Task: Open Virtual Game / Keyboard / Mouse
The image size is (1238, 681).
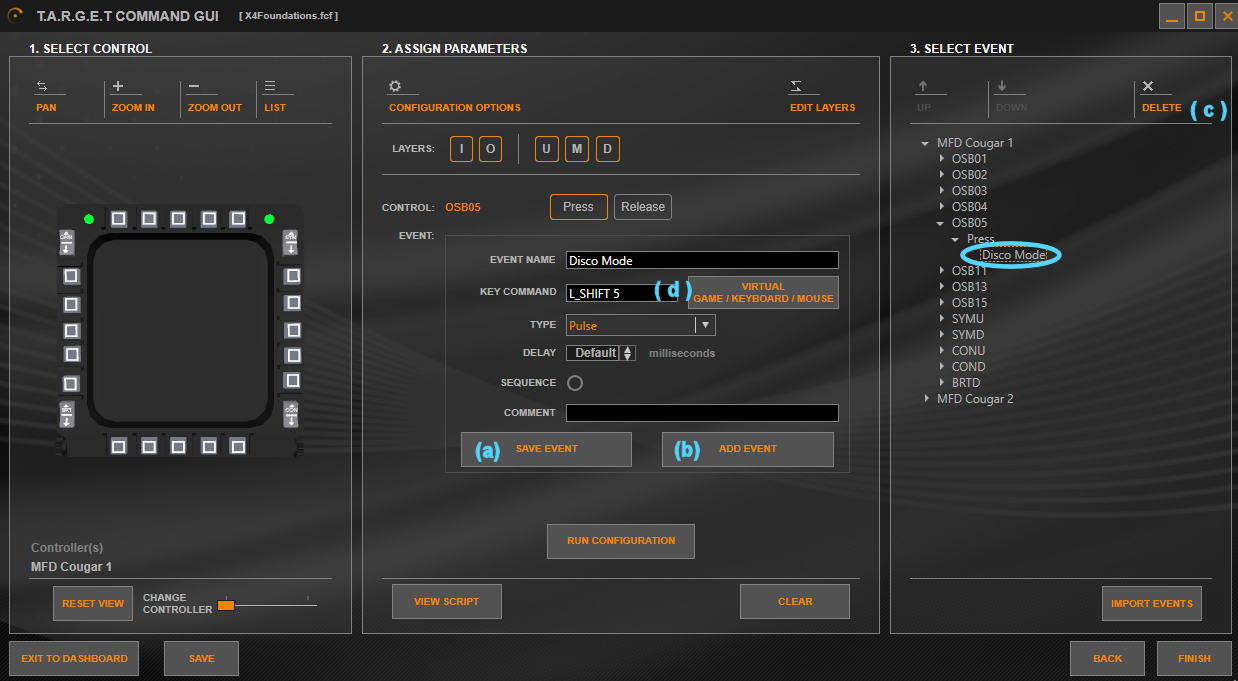Action: [x=763, y=292]
